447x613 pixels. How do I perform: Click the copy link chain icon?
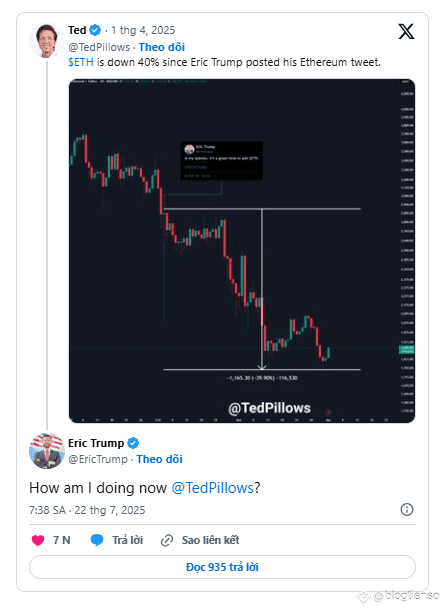[167, 540]
